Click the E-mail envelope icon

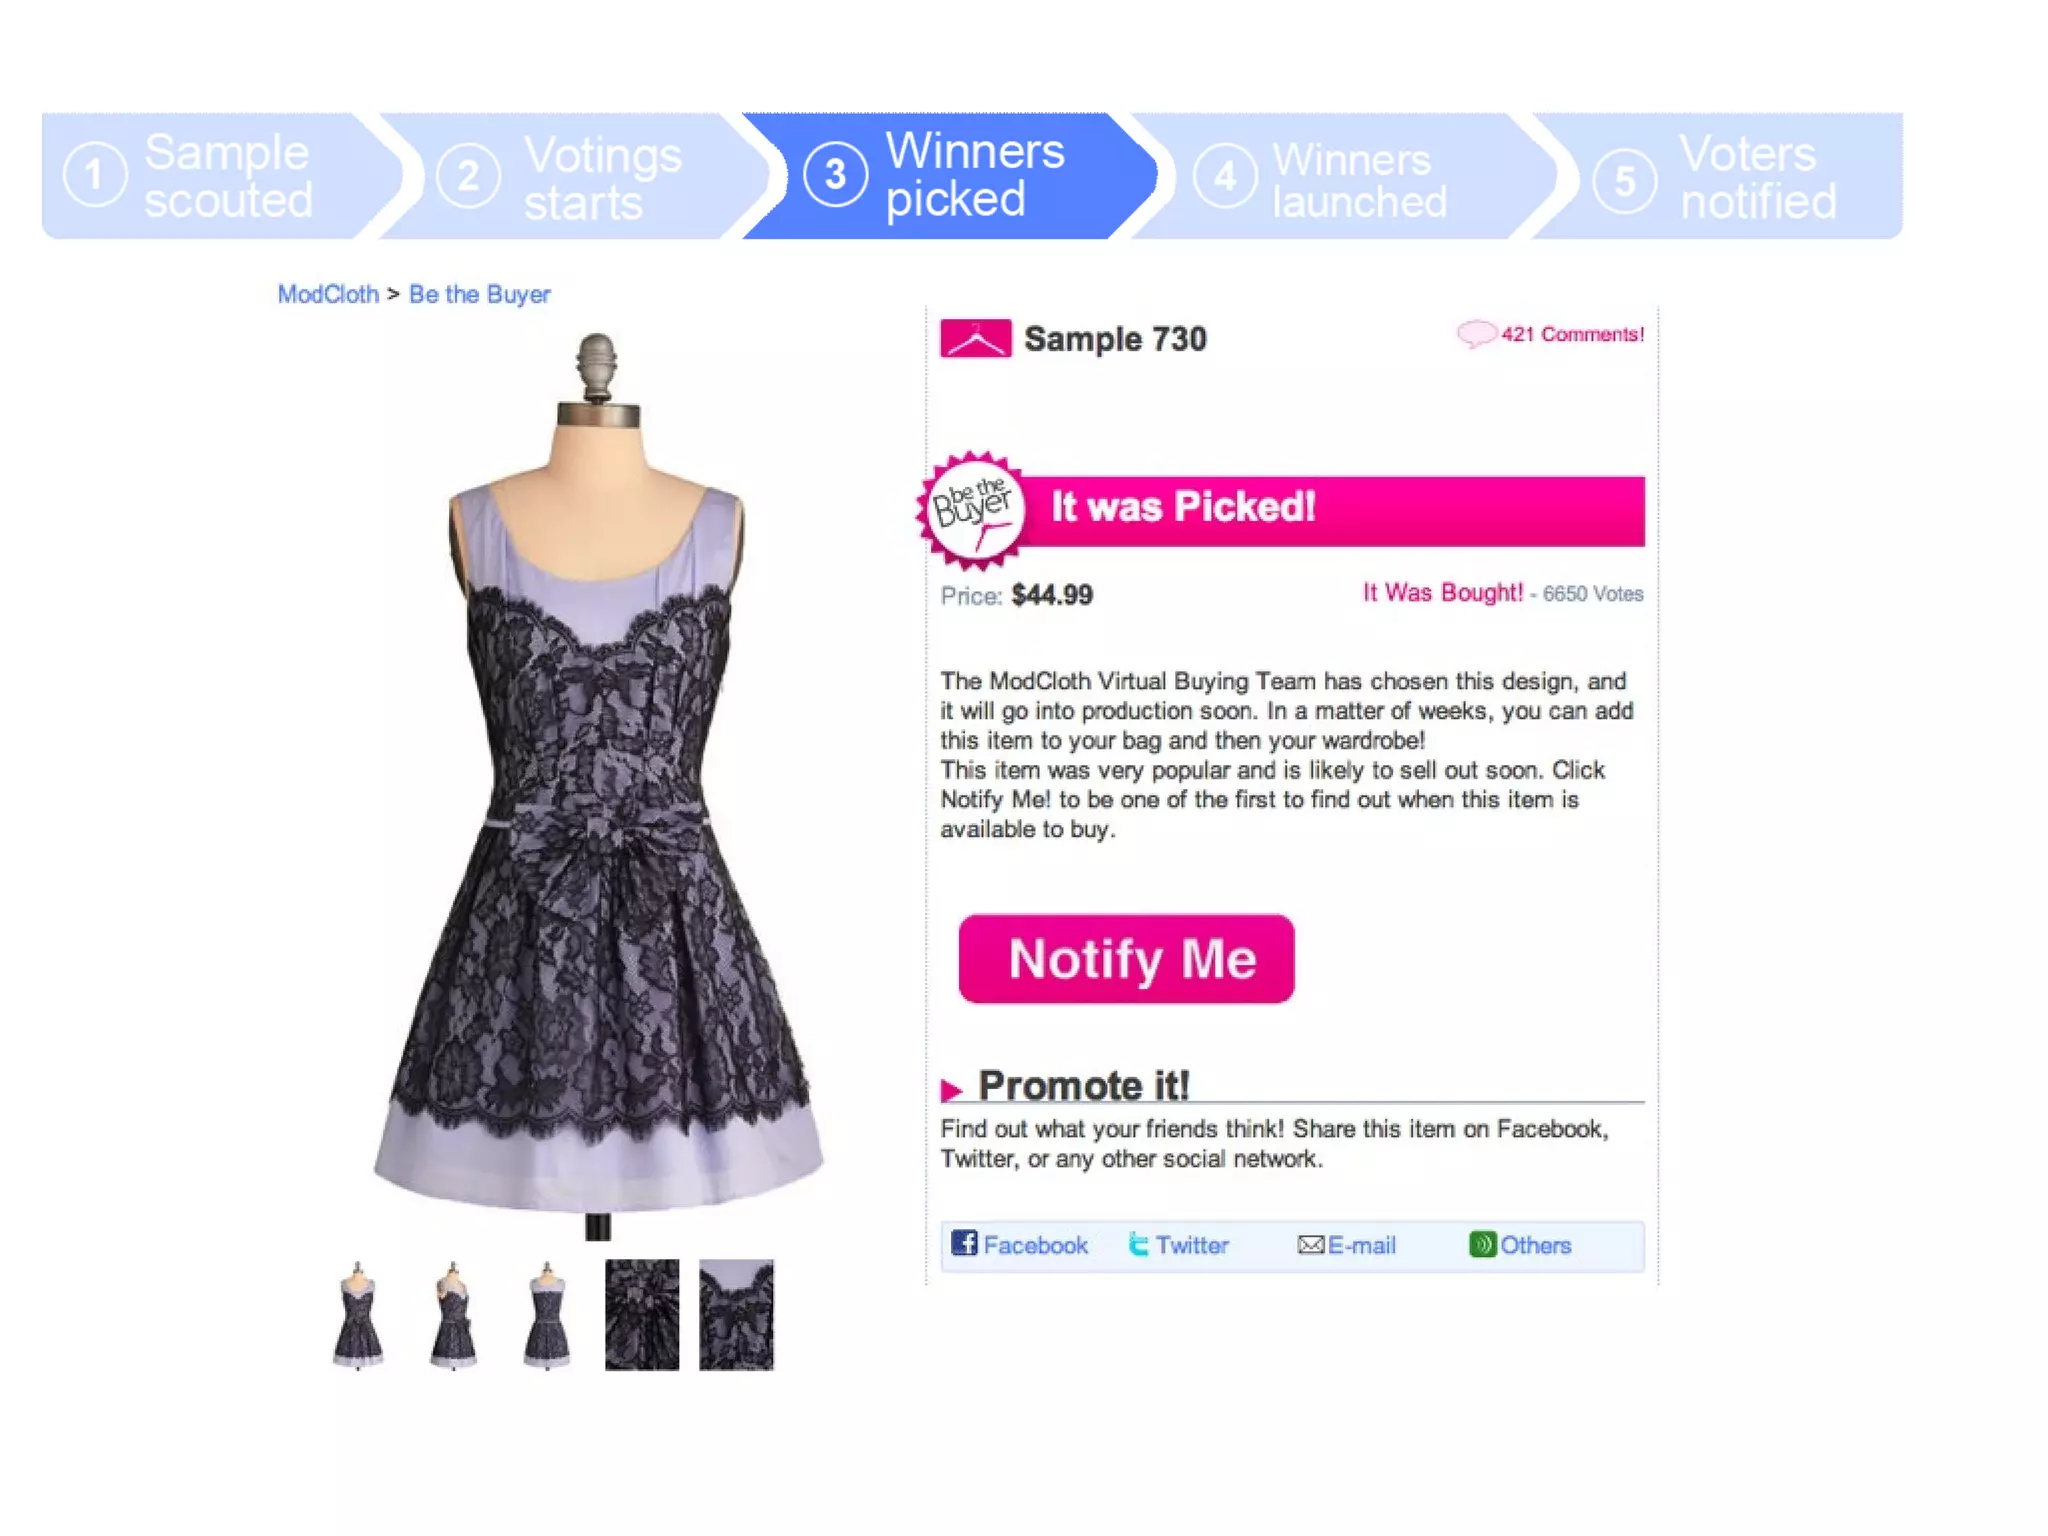tap(1310, 1245)
